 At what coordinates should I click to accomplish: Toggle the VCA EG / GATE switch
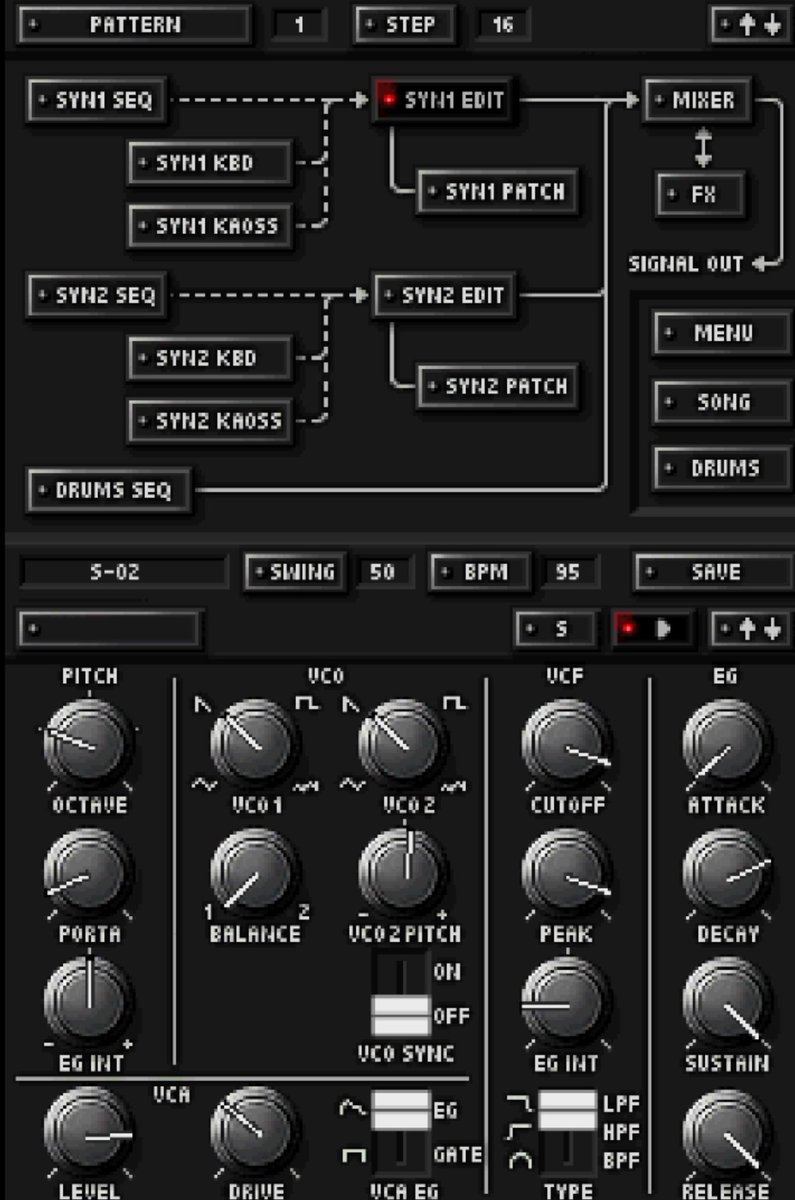click(x=401, y=1132)
